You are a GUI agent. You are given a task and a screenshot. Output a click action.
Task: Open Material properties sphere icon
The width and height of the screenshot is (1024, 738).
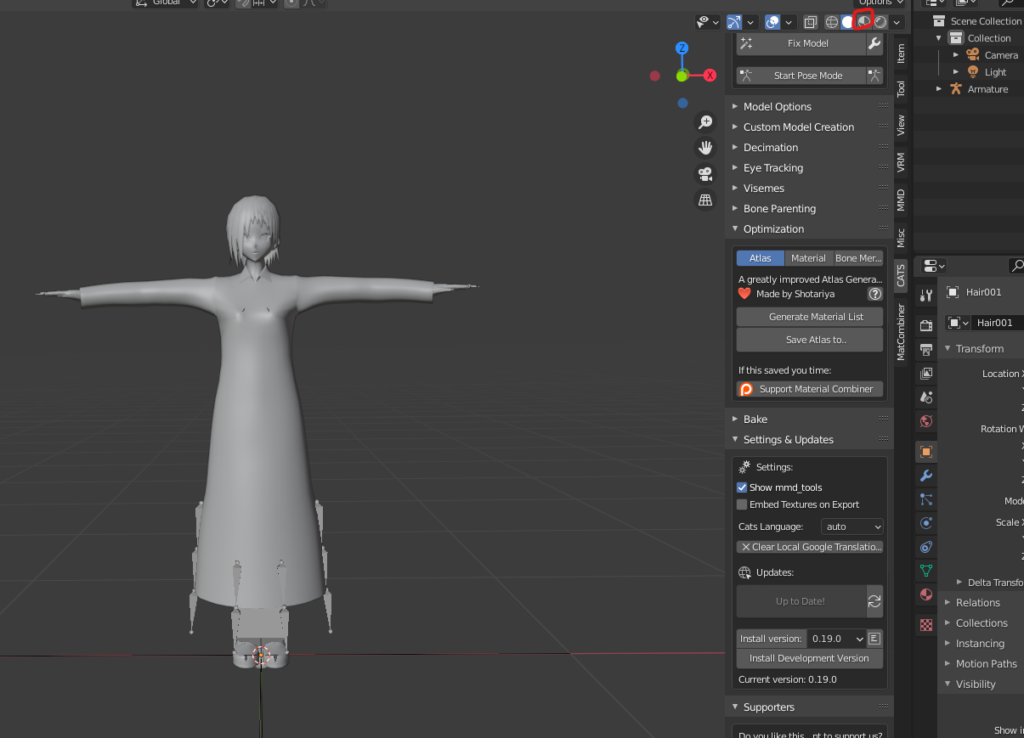point(926,594)
